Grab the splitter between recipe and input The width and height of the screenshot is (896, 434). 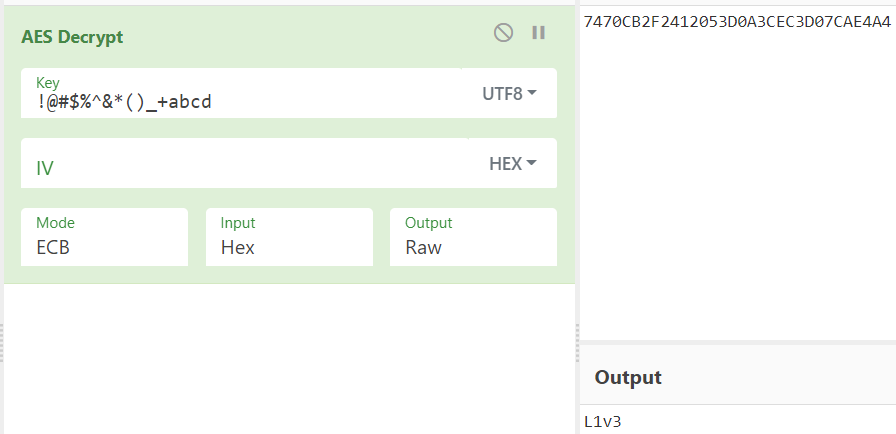pyautogui.click(x=577, y=343)
